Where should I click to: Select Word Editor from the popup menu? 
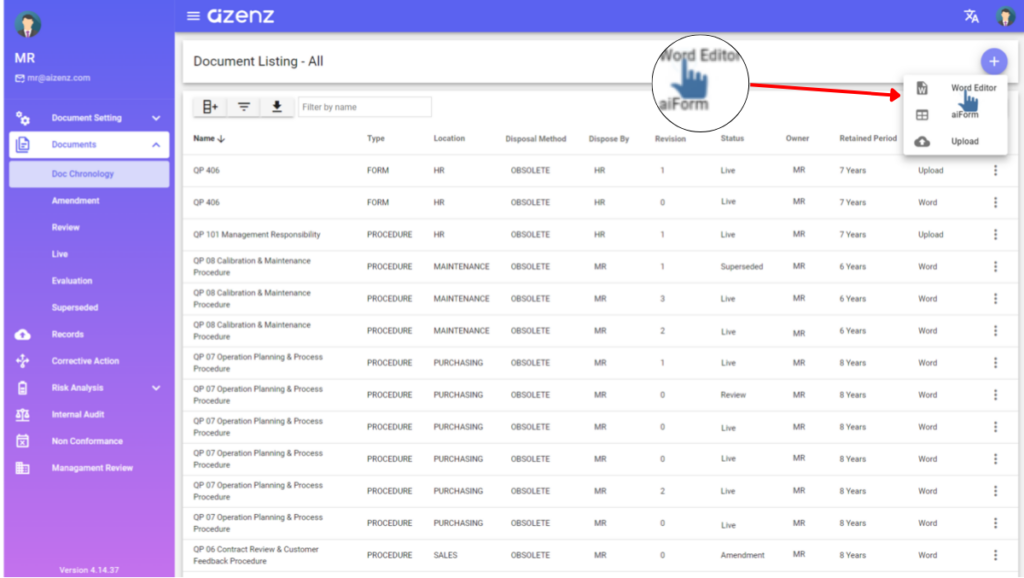pos(972,88)
